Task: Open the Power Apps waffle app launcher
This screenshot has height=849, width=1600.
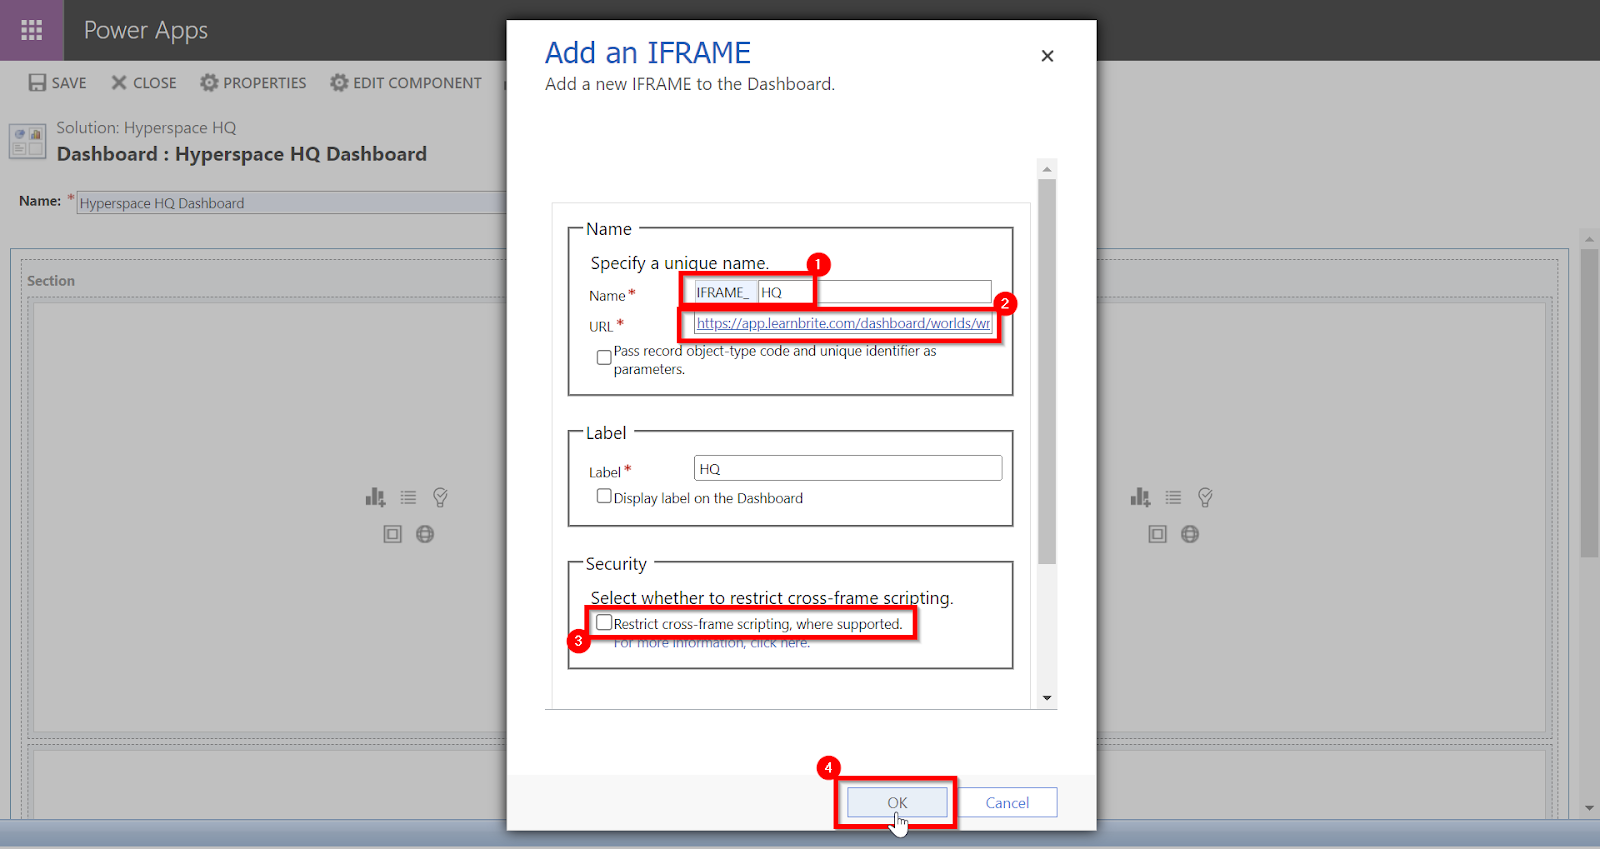Action: [x=32, y=30]
